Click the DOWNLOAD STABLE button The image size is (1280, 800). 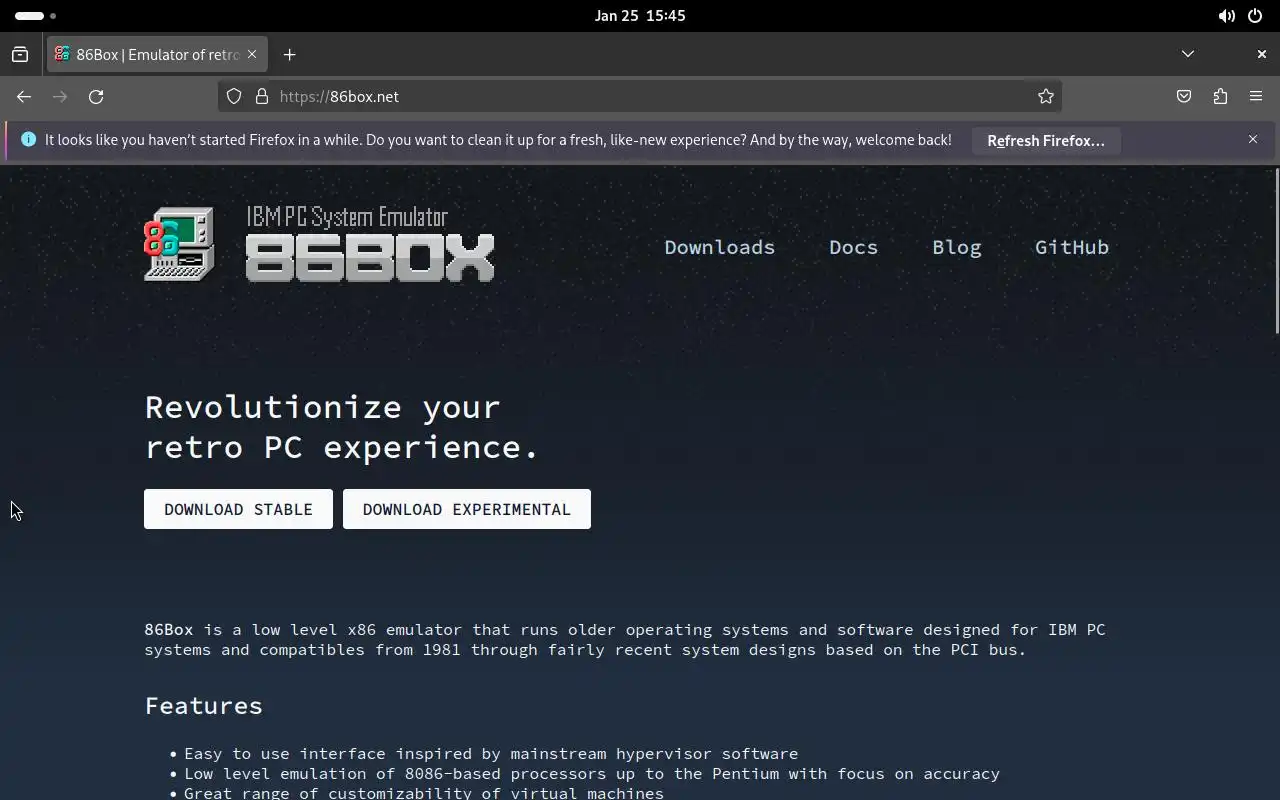click(x=238, y=509)
